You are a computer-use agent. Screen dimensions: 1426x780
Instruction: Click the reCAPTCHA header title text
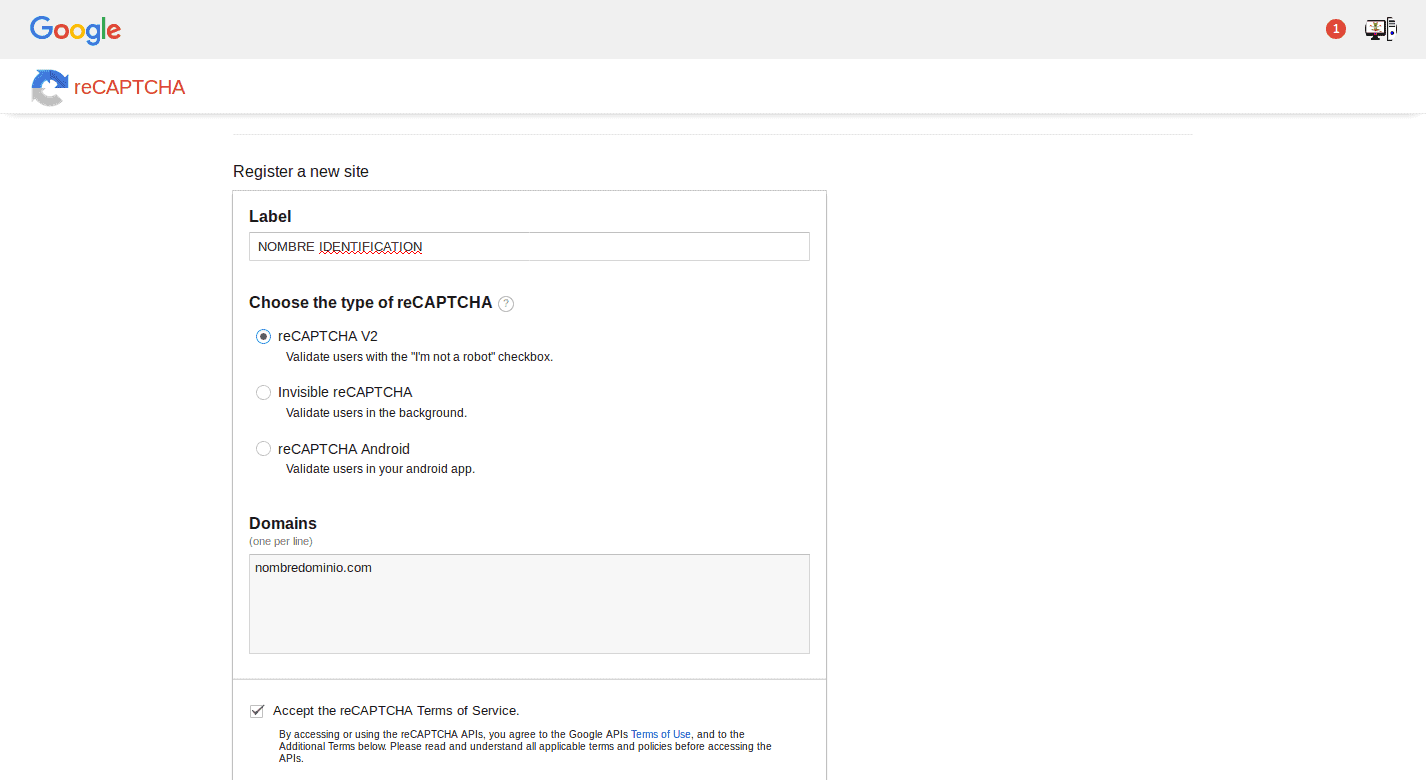(x=130, y=87)
